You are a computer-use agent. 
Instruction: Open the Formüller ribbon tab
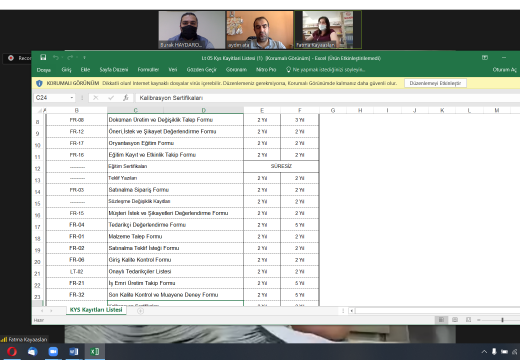click(x=148, y=70)
